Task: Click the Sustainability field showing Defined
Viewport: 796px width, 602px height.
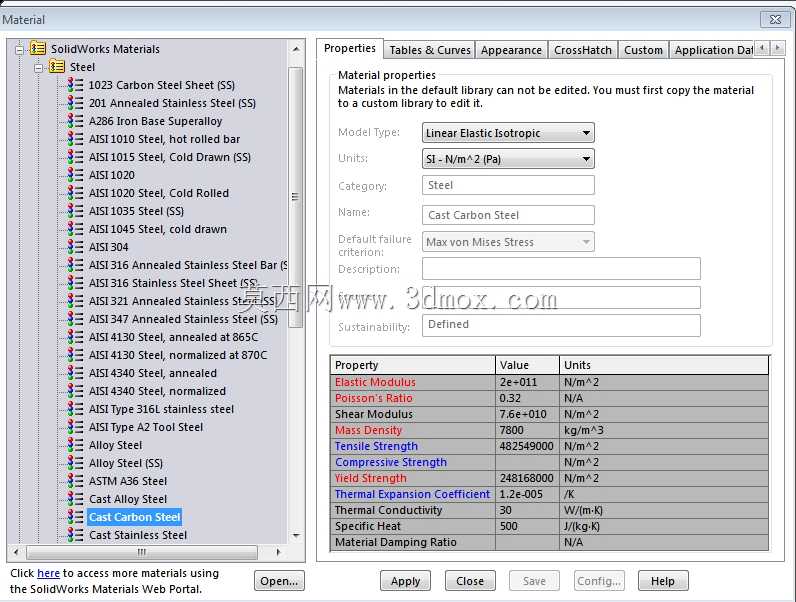Action: point(561,325)
